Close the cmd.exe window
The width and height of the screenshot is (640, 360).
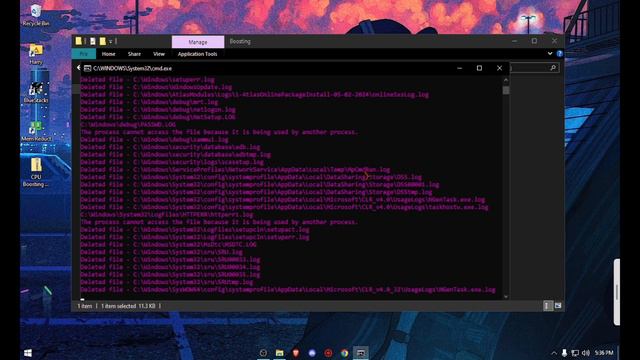[x=499, y=68]
